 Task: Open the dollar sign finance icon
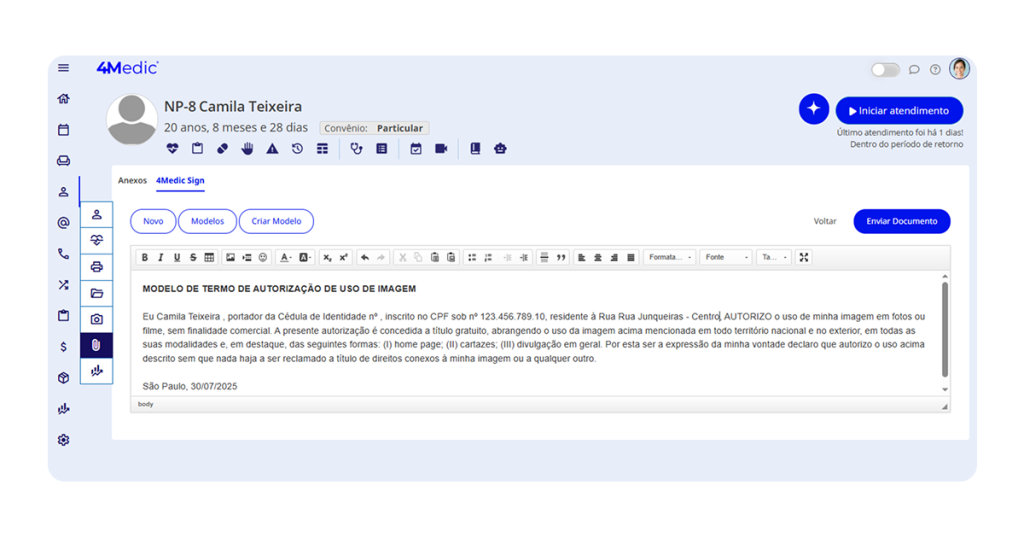click(x=63, y=347)
